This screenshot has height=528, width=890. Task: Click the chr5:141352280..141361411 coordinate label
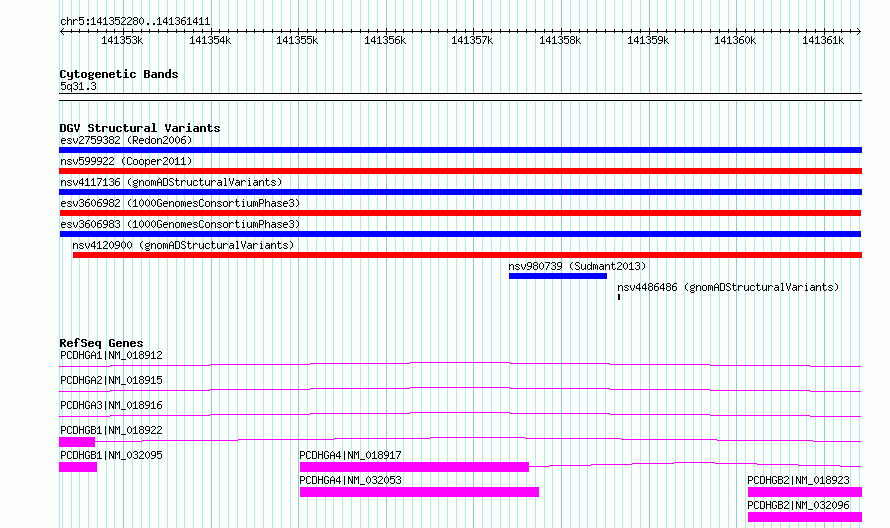click(135, 22)
